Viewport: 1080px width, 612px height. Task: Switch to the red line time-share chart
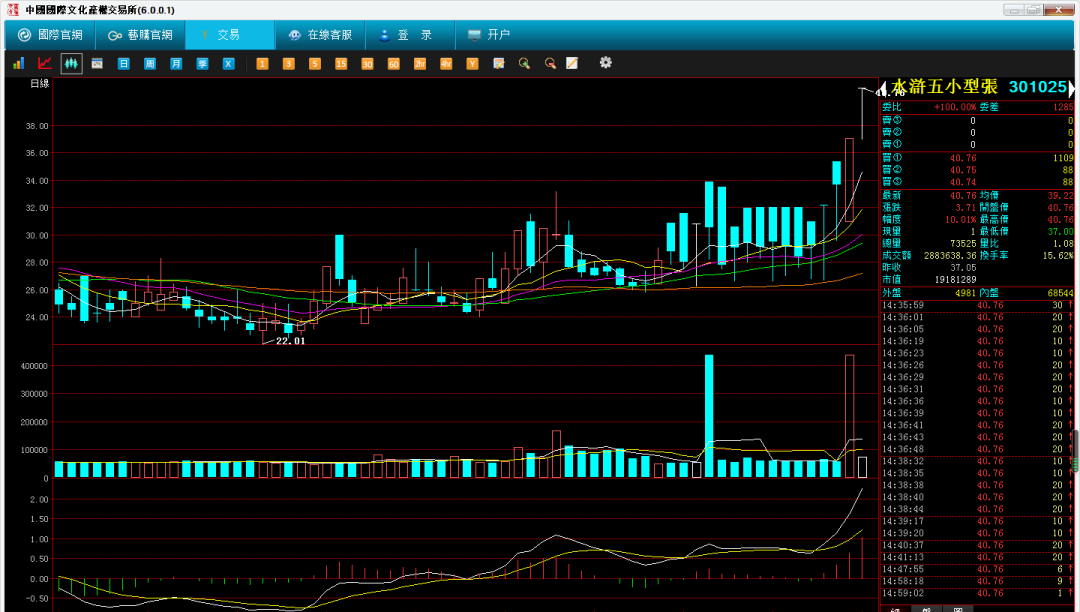[x=45, y=63]
